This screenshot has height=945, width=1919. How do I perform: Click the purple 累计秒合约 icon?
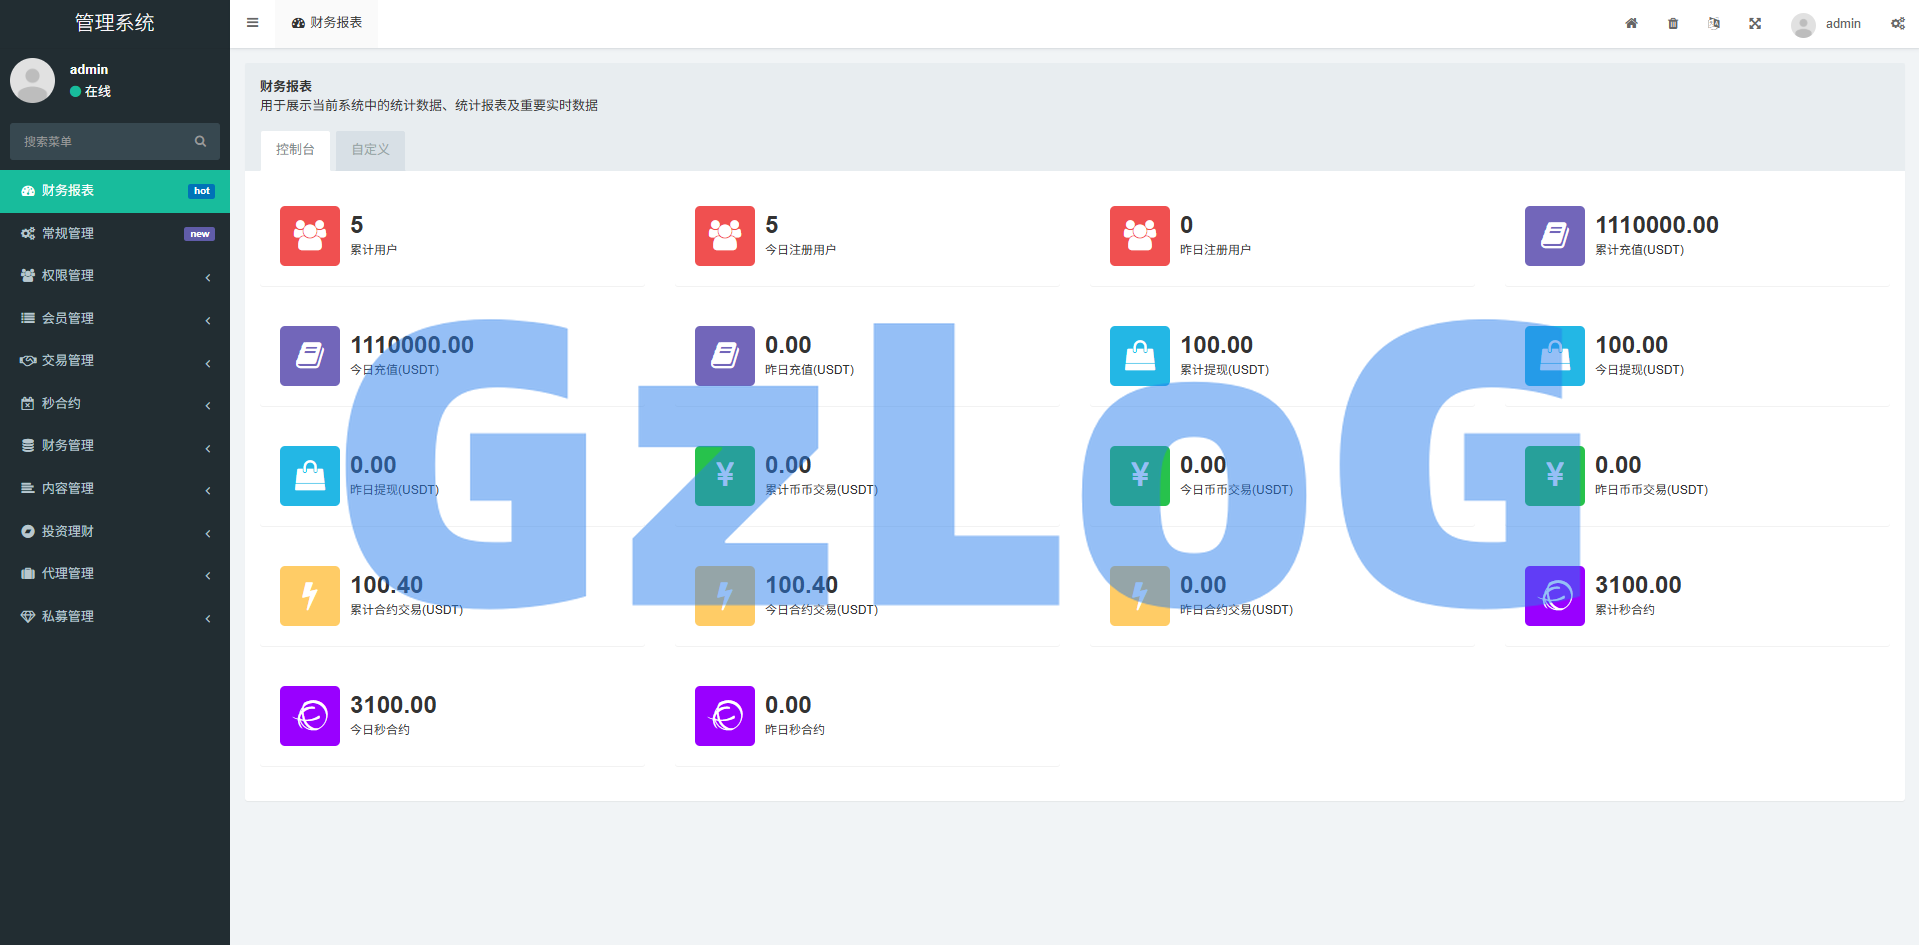coord(1554,596)
